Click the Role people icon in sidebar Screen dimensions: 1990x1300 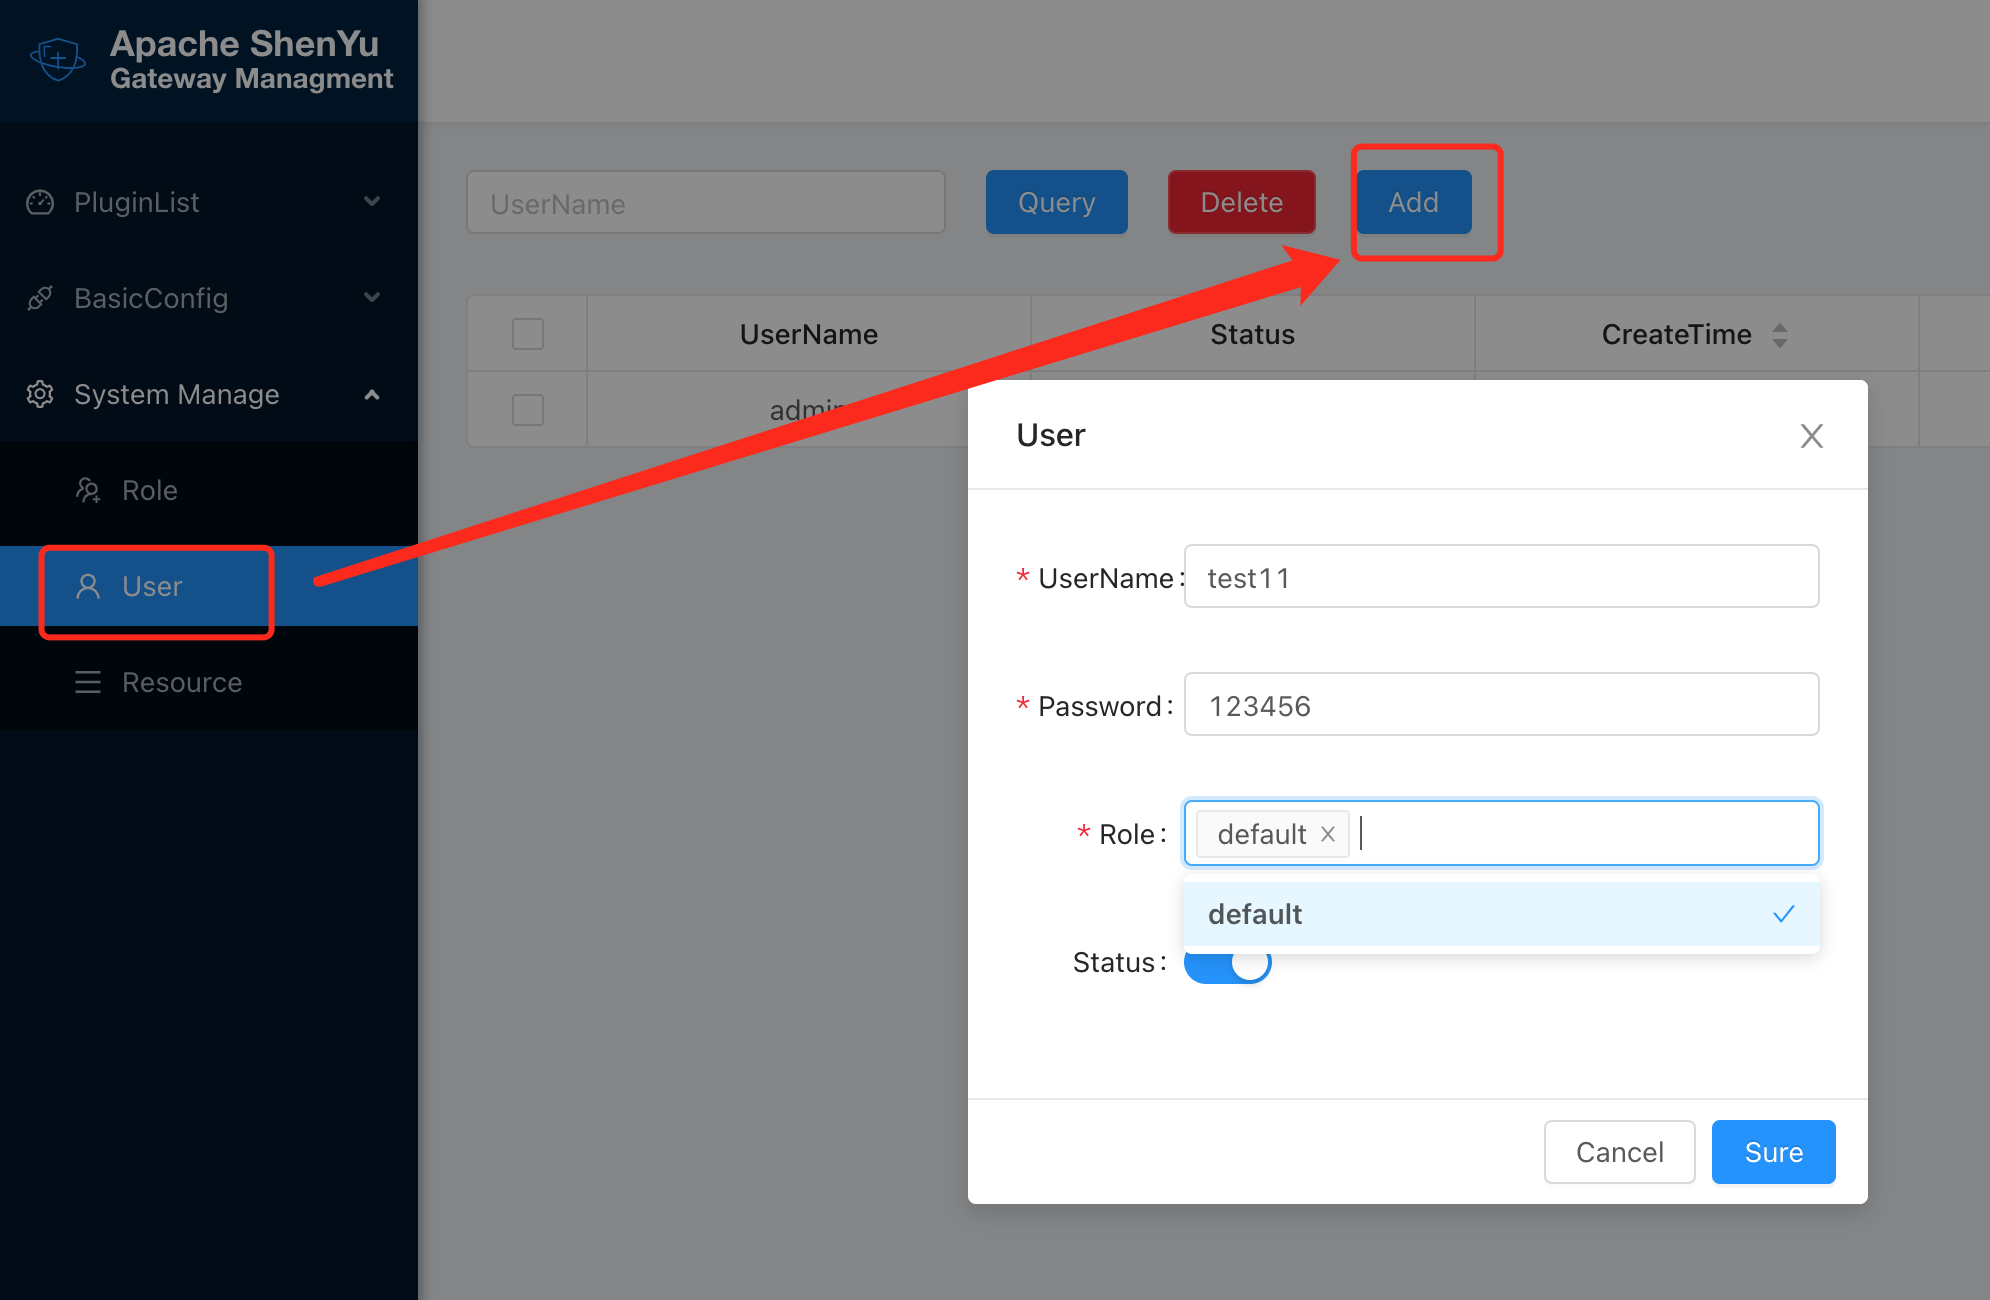(x=88, y=490)
